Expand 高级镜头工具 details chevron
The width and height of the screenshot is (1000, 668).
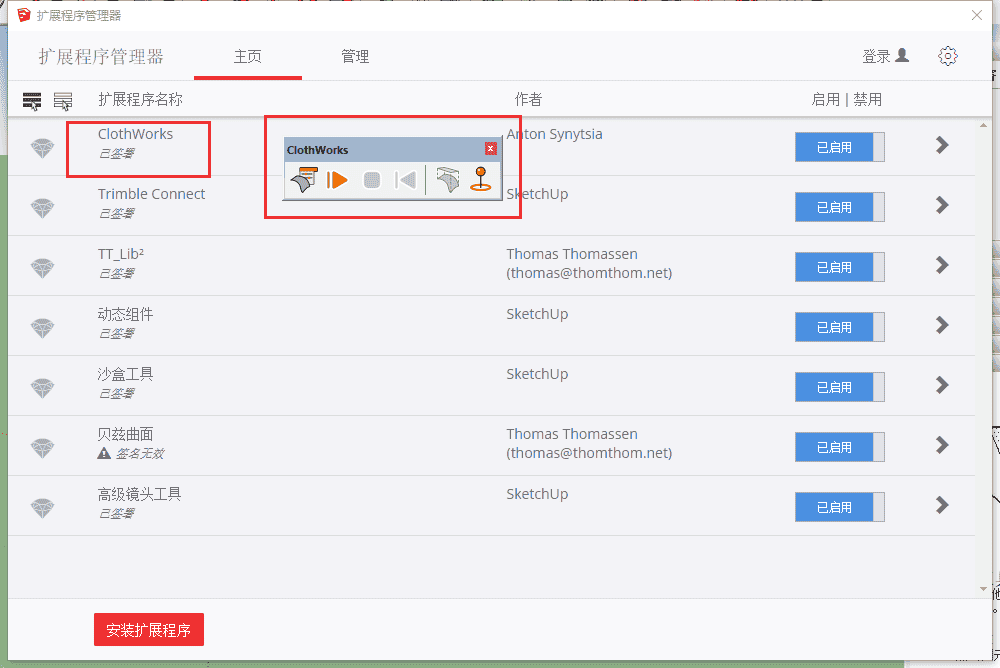point(942,505)
